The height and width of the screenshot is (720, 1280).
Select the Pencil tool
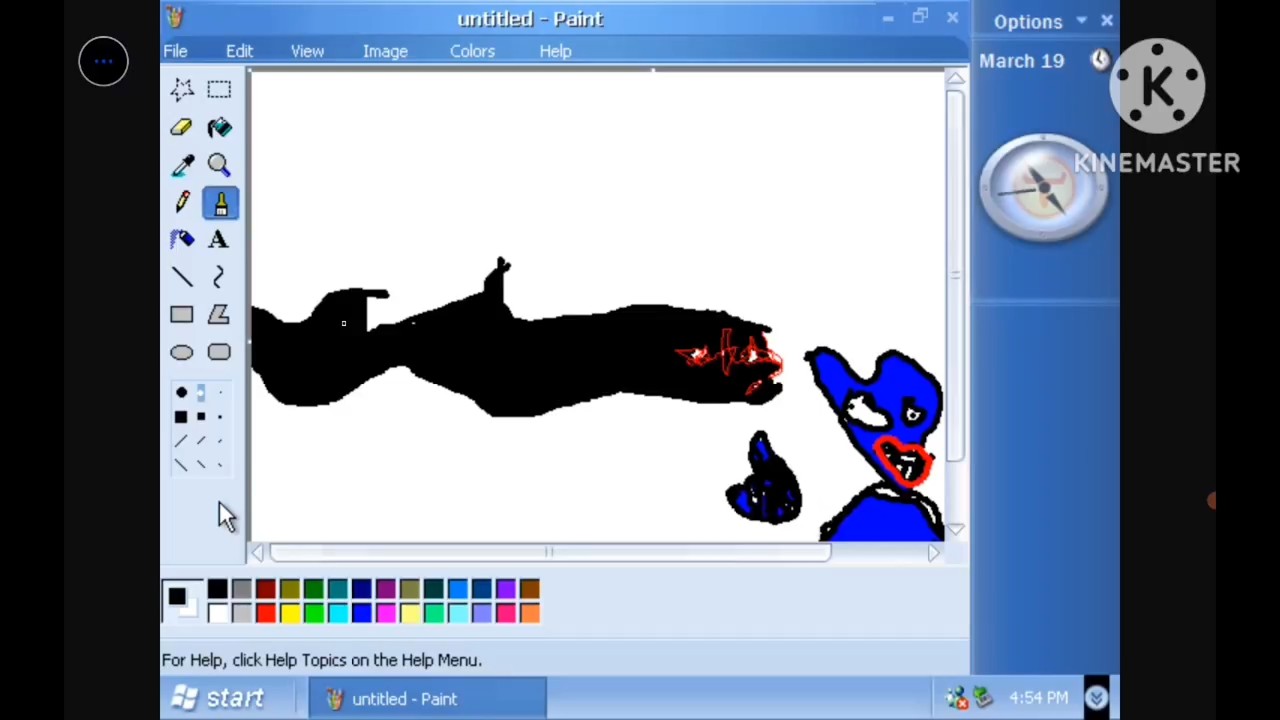tap(181, 203)
